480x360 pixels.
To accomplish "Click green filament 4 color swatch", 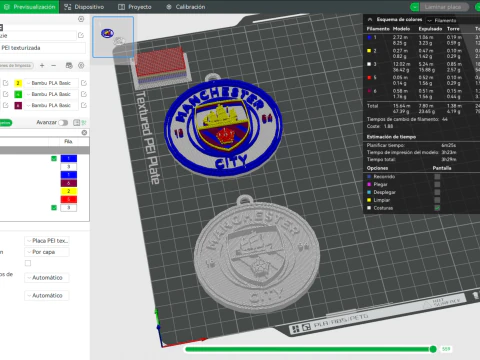I will (x=18, y=94).
